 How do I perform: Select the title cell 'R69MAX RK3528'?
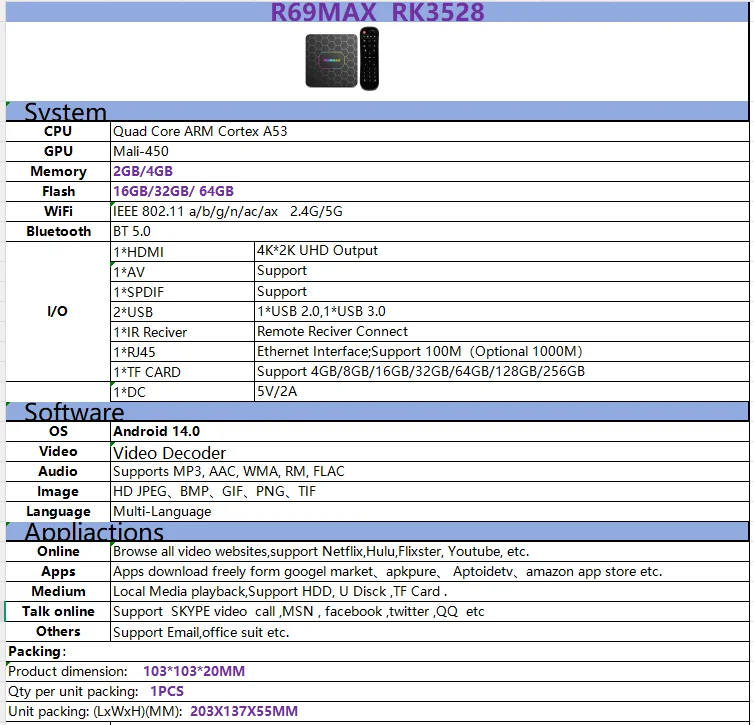click(377, 12)
